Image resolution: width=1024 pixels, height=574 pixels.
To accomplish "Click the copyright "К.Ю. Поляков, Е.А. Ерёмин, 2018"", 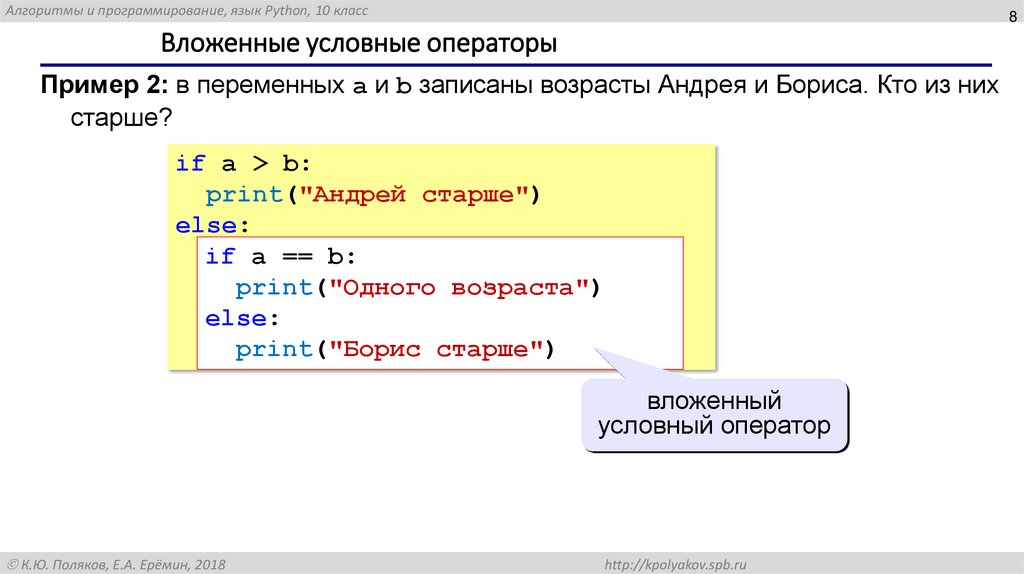I will coord(116,564).
